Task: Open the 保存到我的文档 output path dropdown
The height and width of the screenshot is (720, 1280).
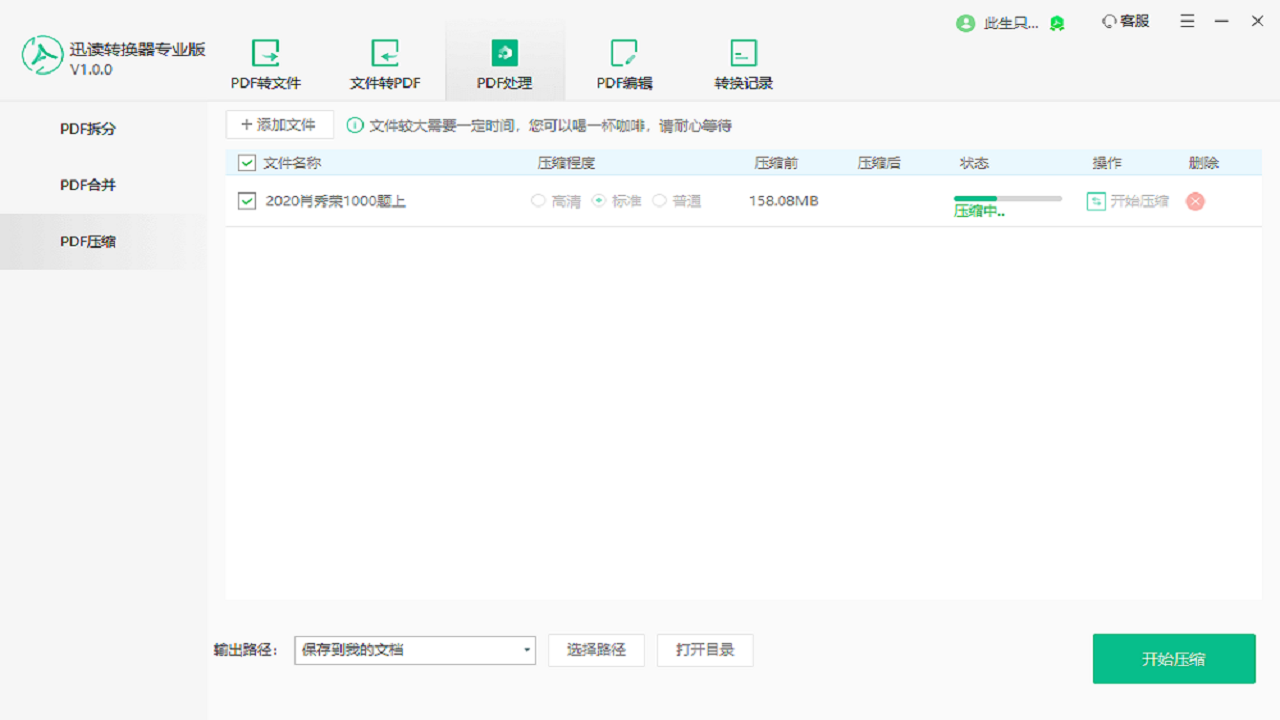Action: (x=414, y=650)
